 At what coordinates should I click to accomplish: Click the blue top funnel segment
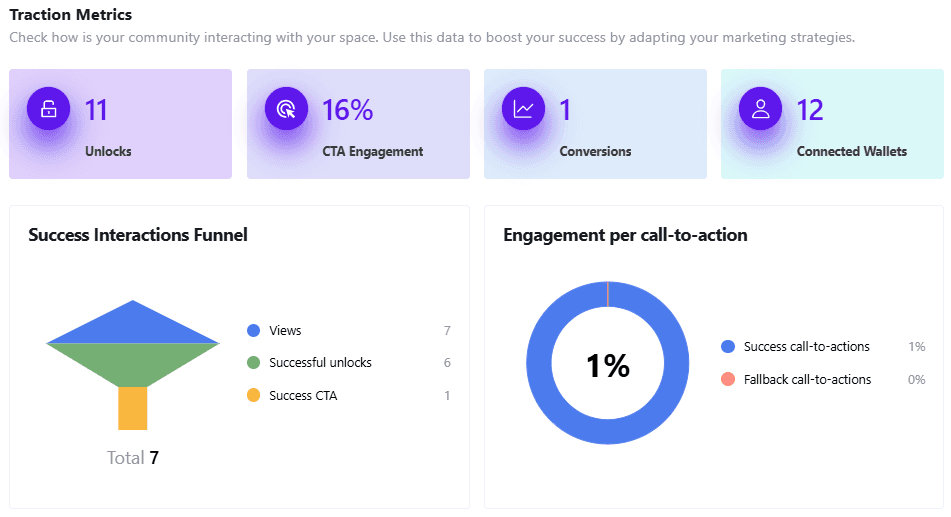click(133, 325)
